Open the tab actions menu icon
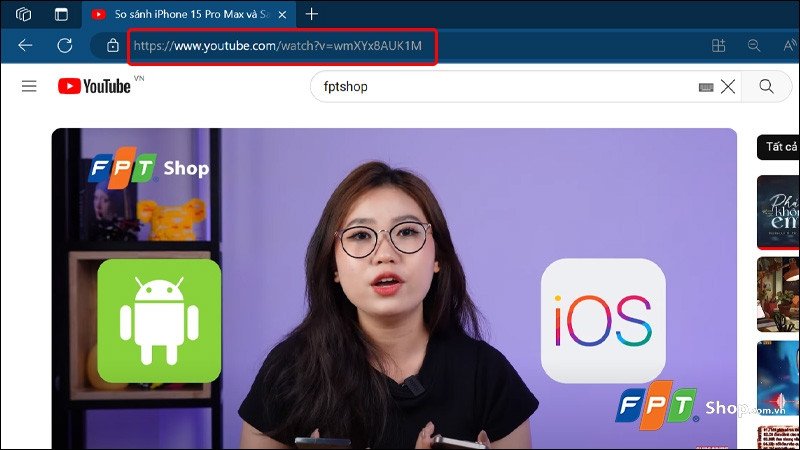This screenshot has width=800, height=450. coord(61,14)
